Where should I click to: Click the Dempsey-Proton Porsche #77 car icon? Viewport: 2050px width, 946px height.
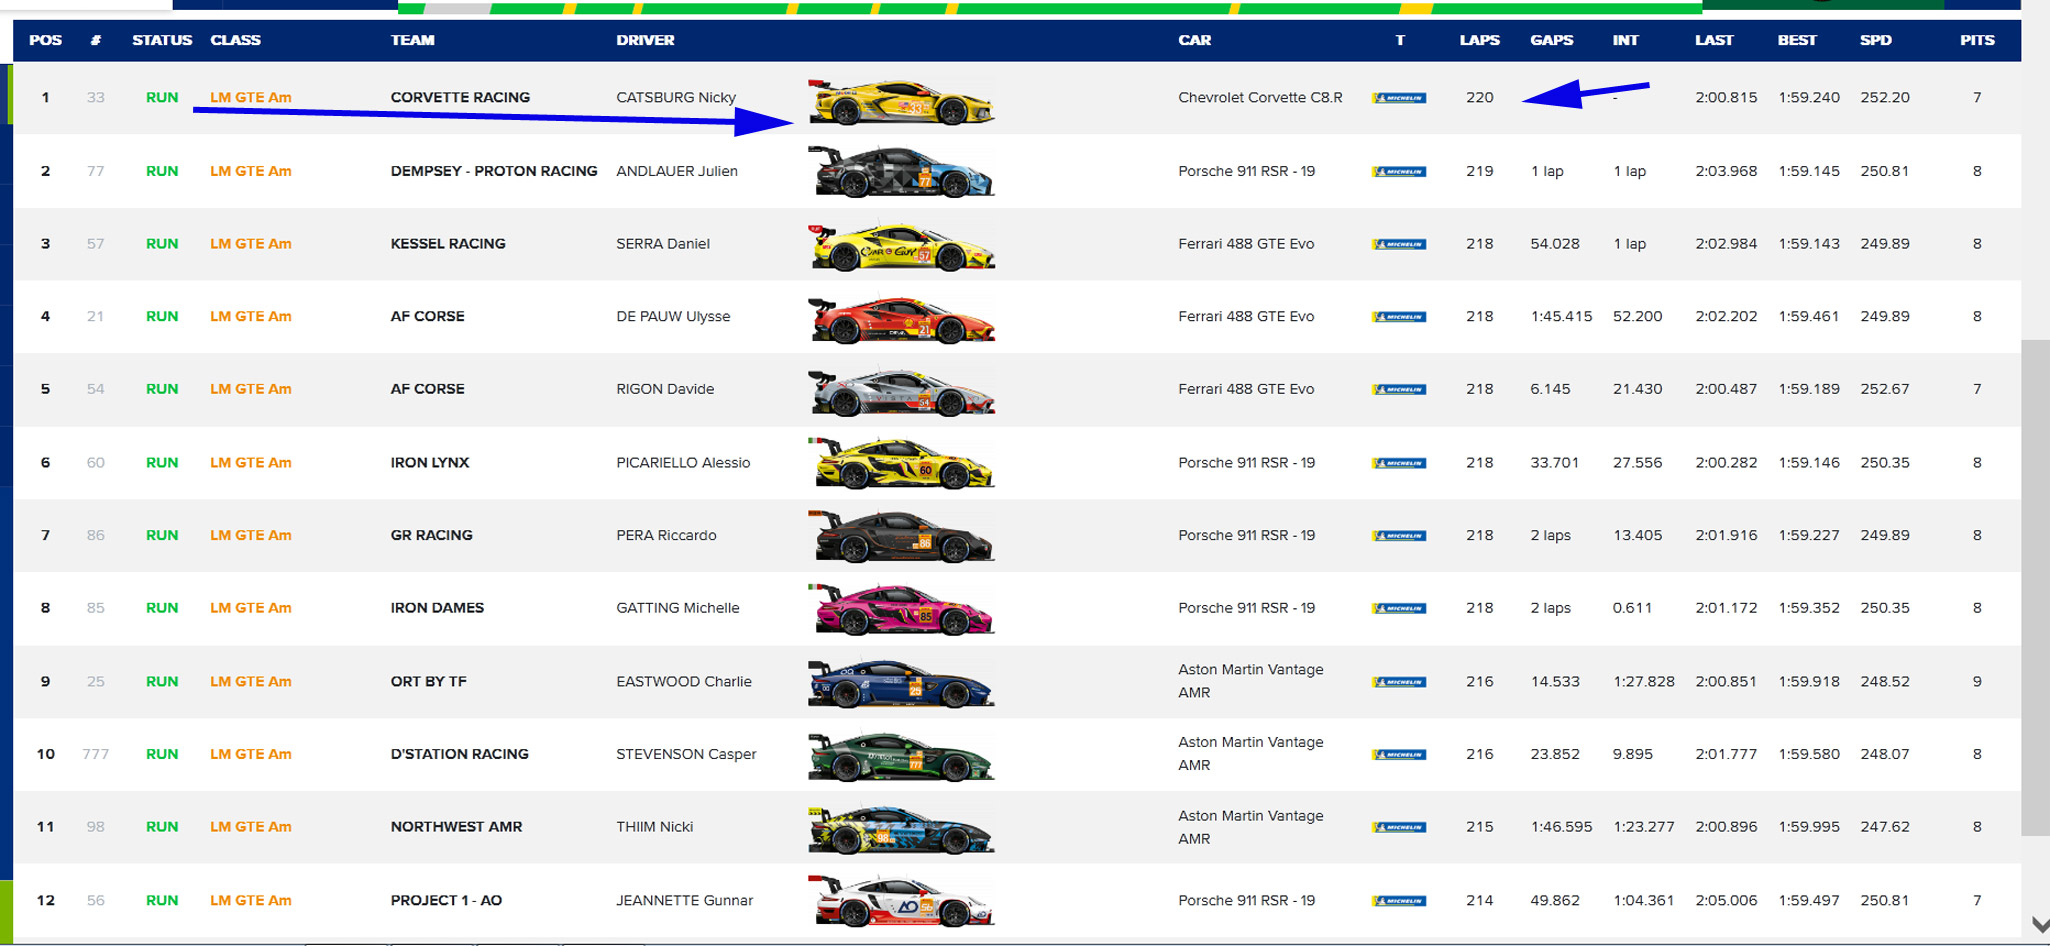point(900,172)
